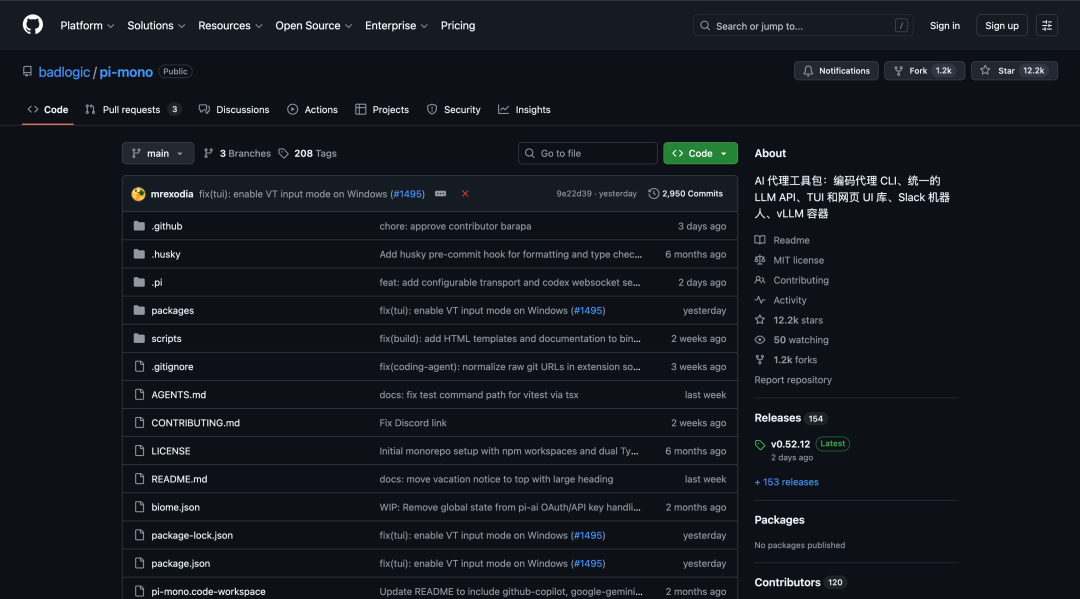Screen dimensions: 1080x599
Task: Switch to the Insights tab
Action: (x=524, y=109)
